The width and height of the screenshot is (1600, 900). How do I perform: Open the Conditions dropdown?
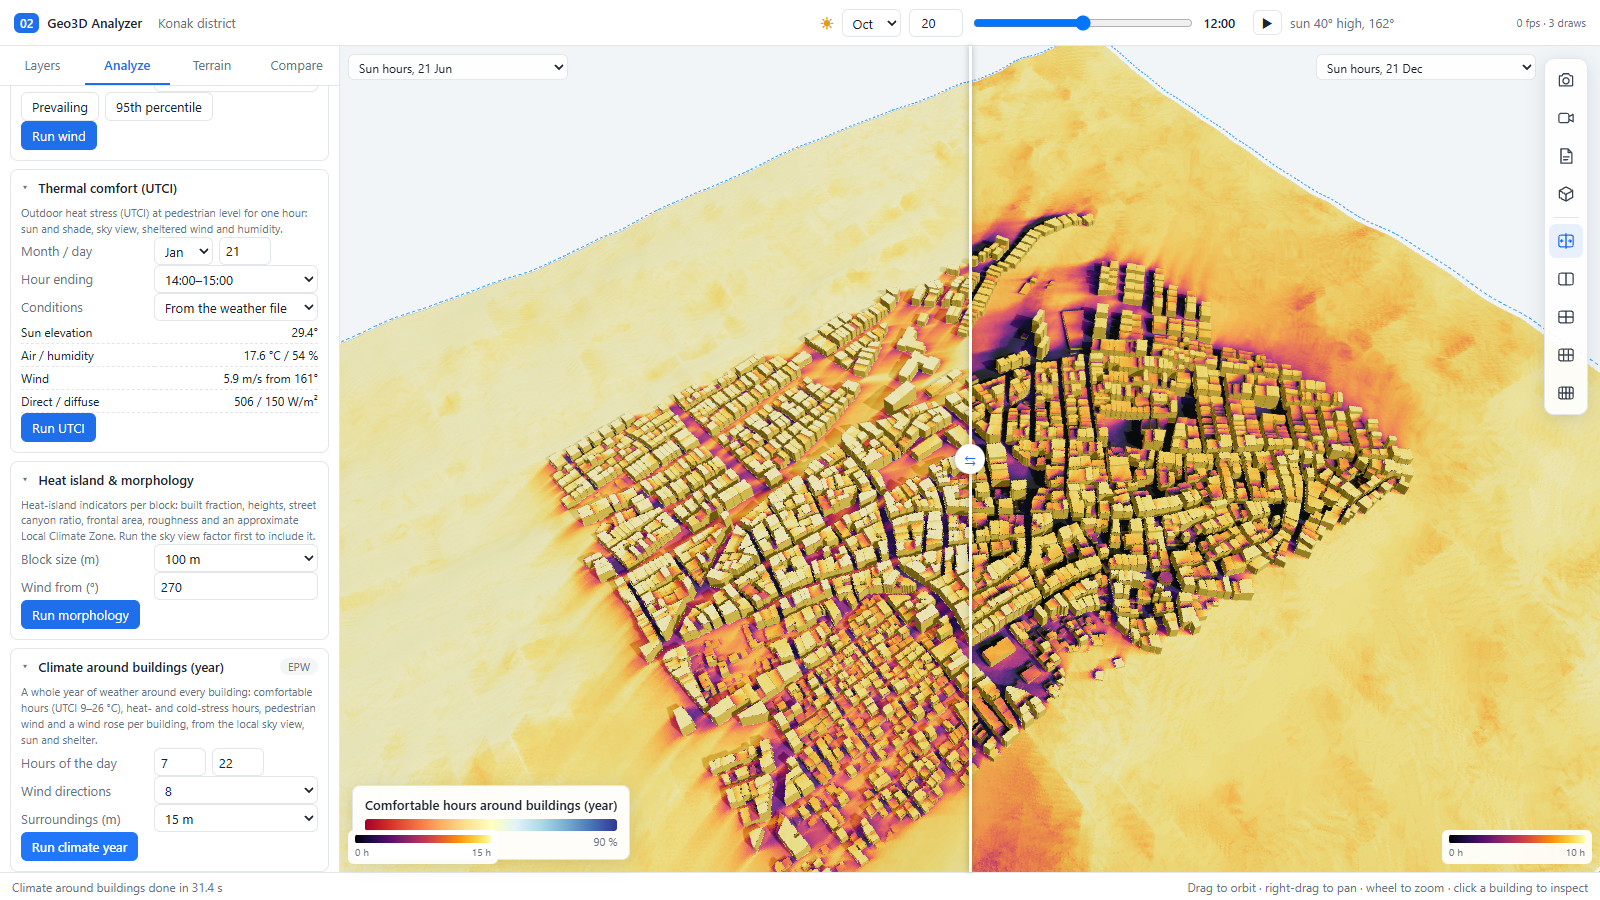pos(236,308)
